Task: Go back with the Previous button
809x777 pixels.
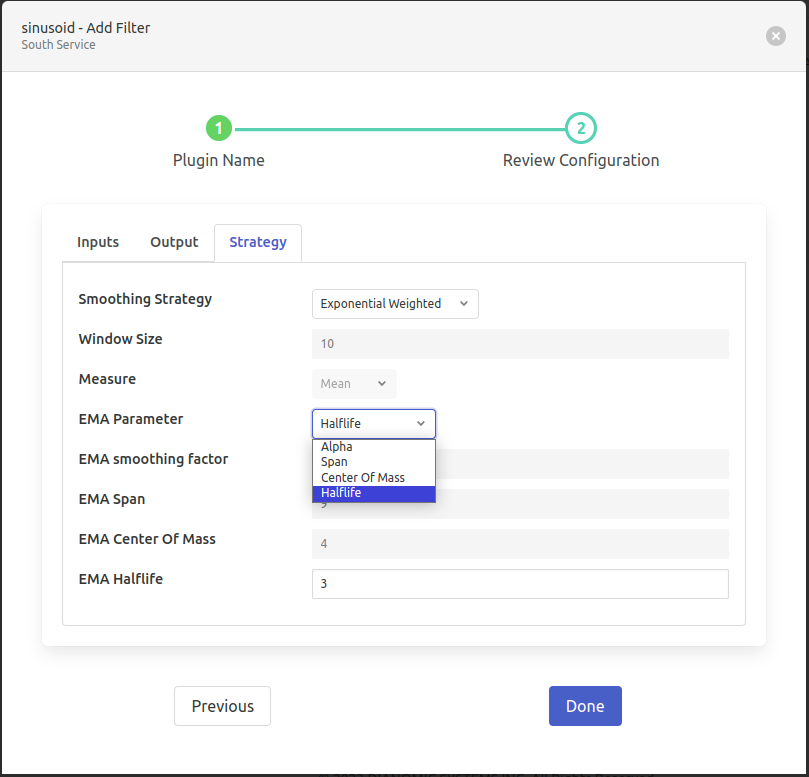Action: tap(222, 706)
